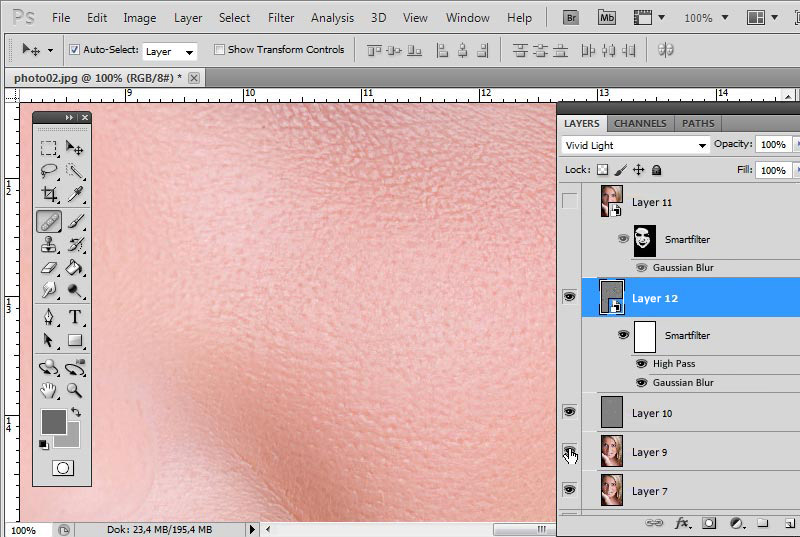Open the Vivid Light blend mode dropdown

635,145
